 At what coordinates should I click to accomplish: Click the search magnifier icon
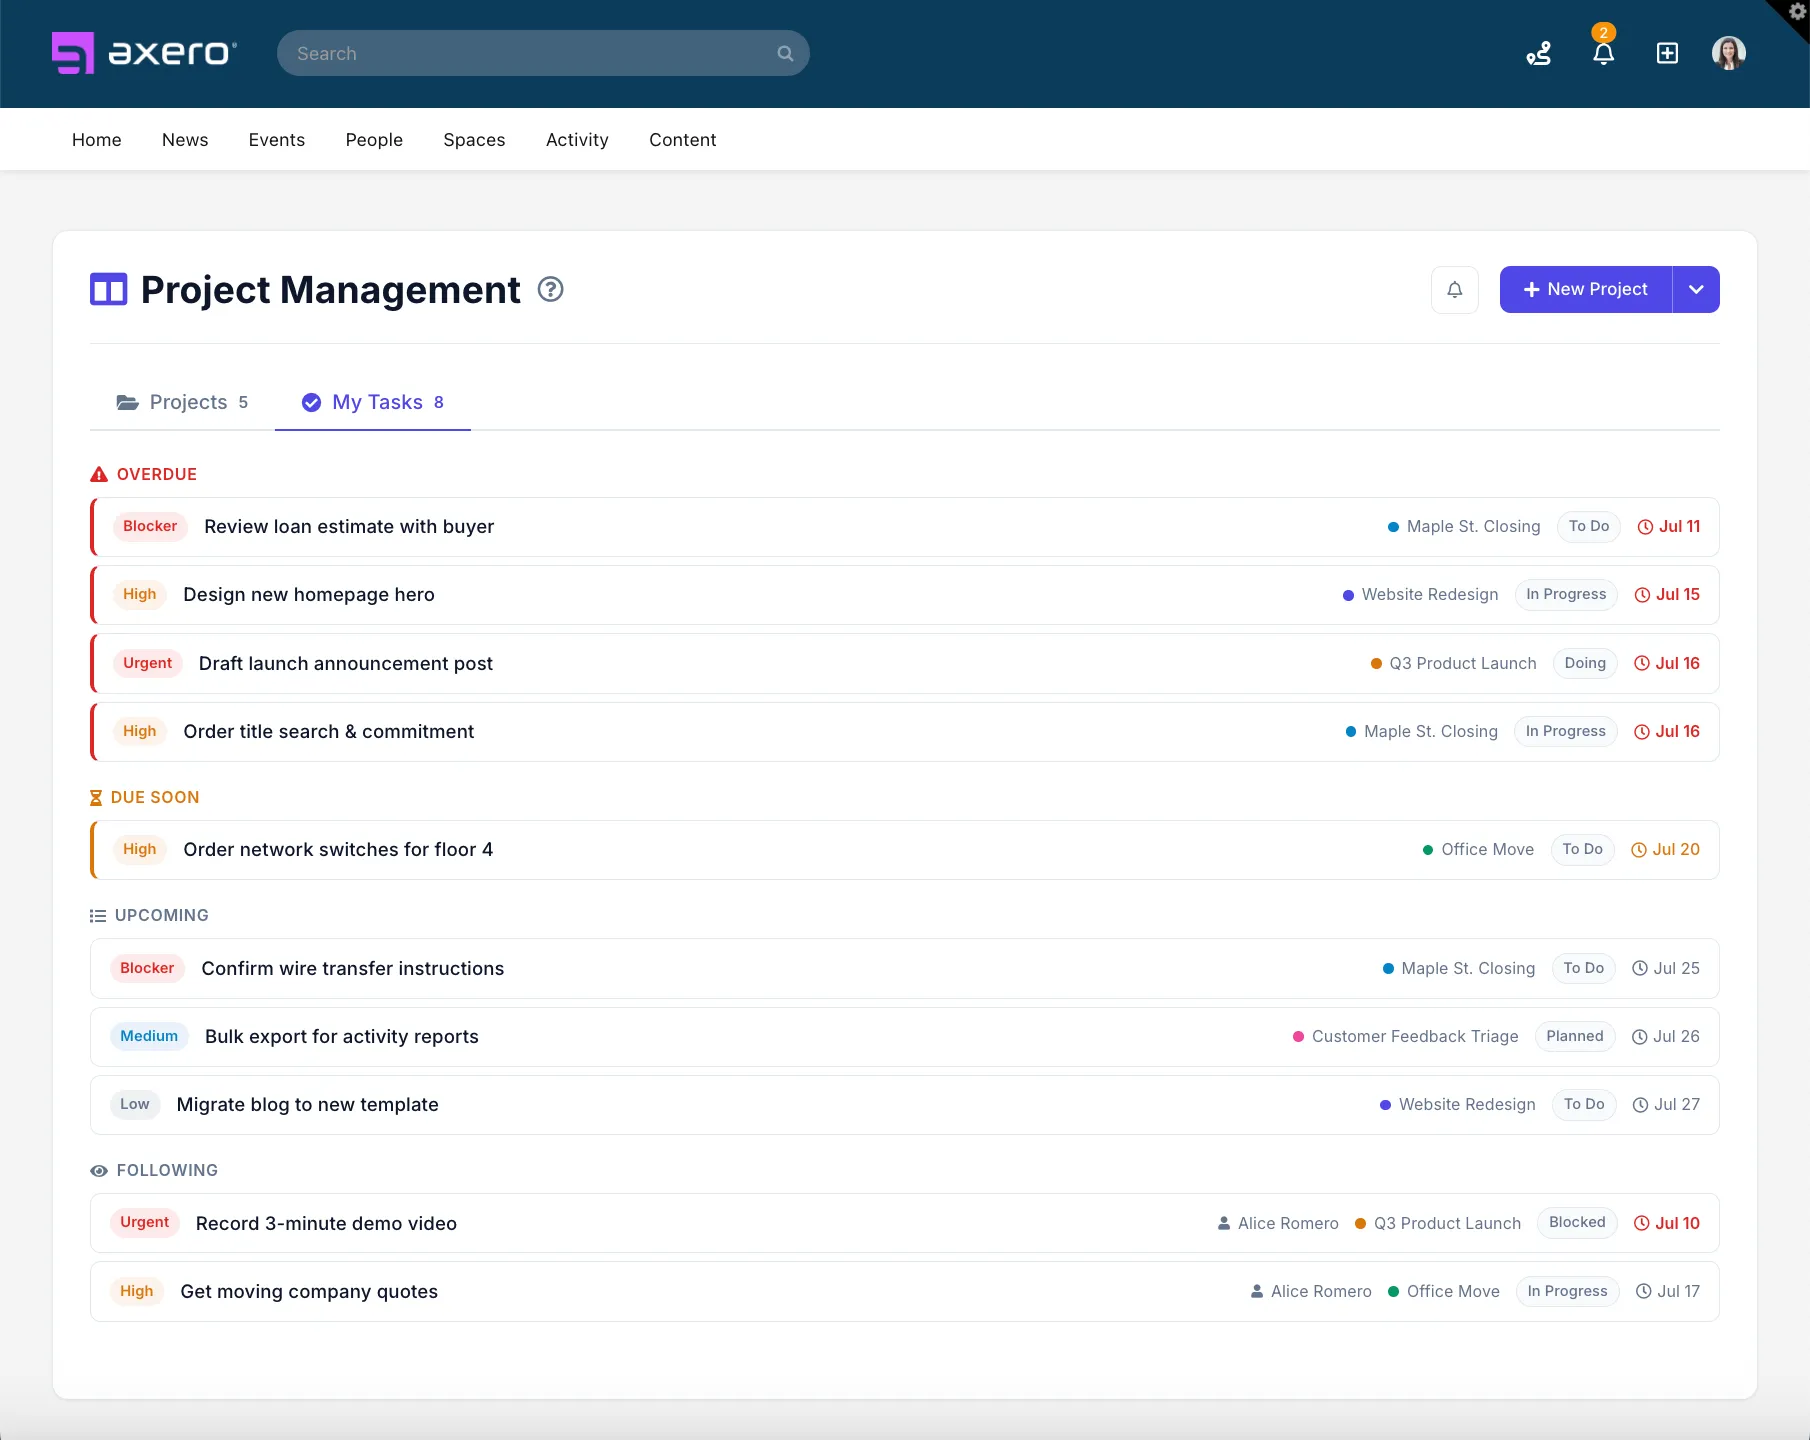785,54
